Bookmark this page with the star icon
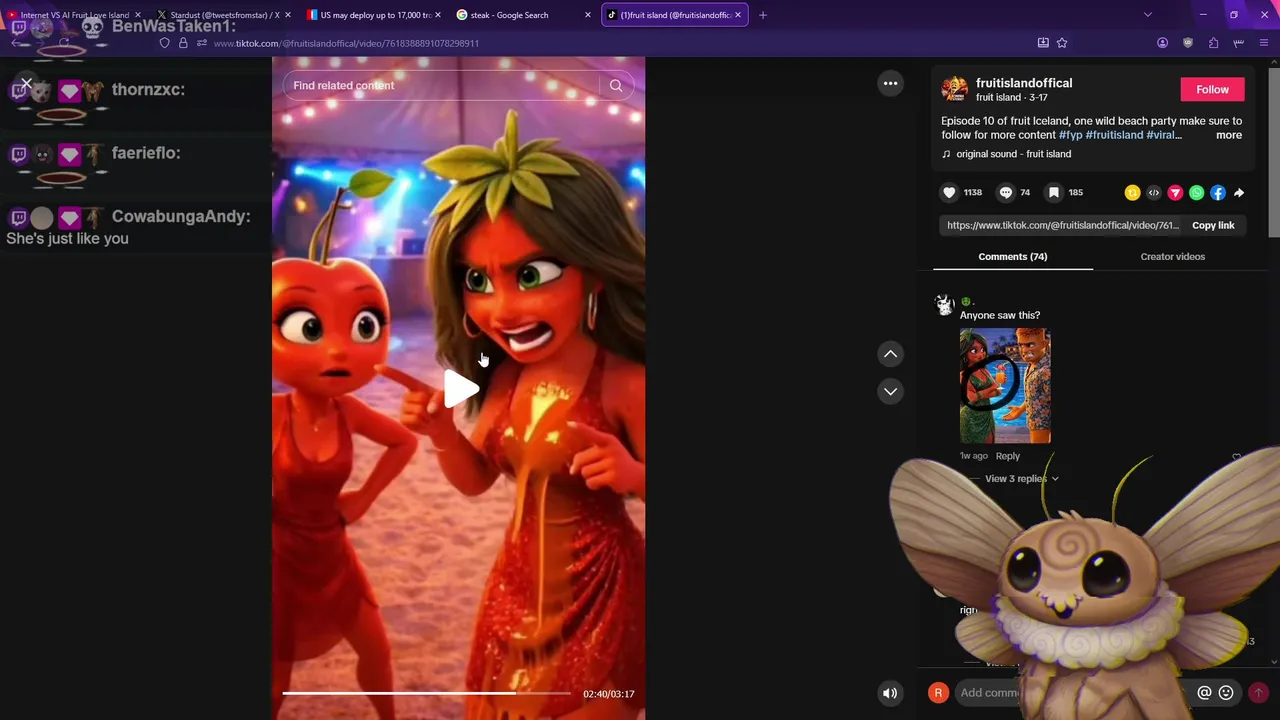Screen dimensions: 1280x720 coord(1062,43)
